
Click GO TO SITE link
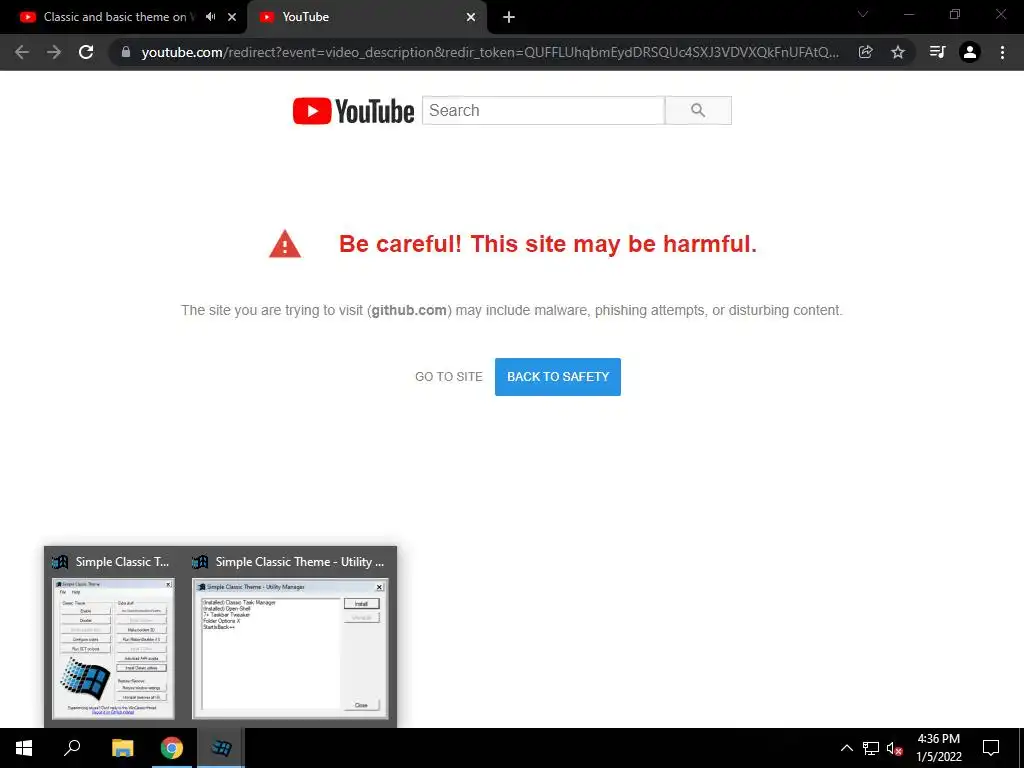click(449, 377)
